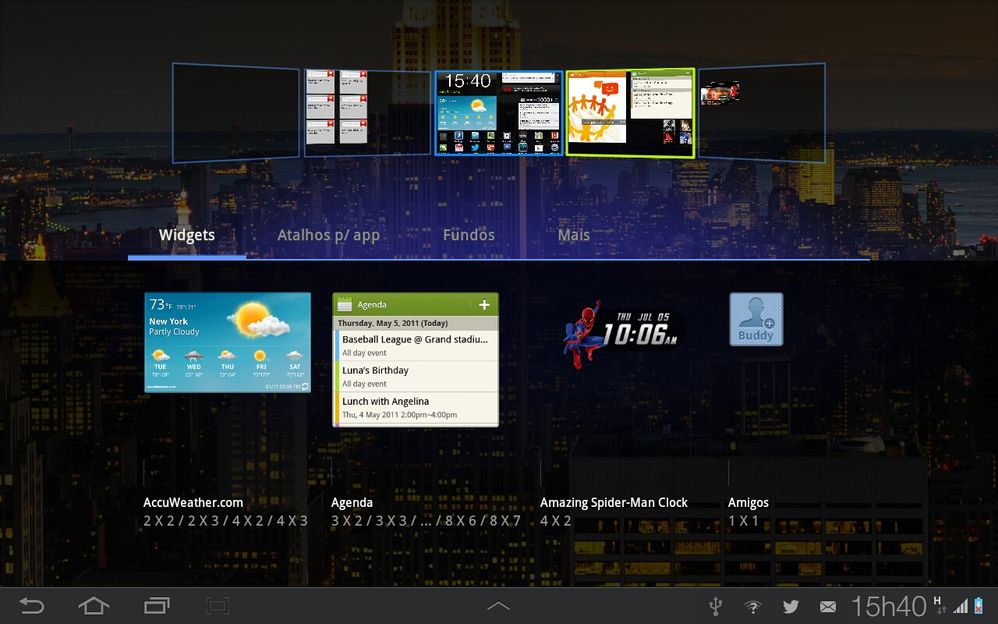Viewport: 998px width, 624px height.
Task: Switch to the Widgets tab
Action: point(187,236)
